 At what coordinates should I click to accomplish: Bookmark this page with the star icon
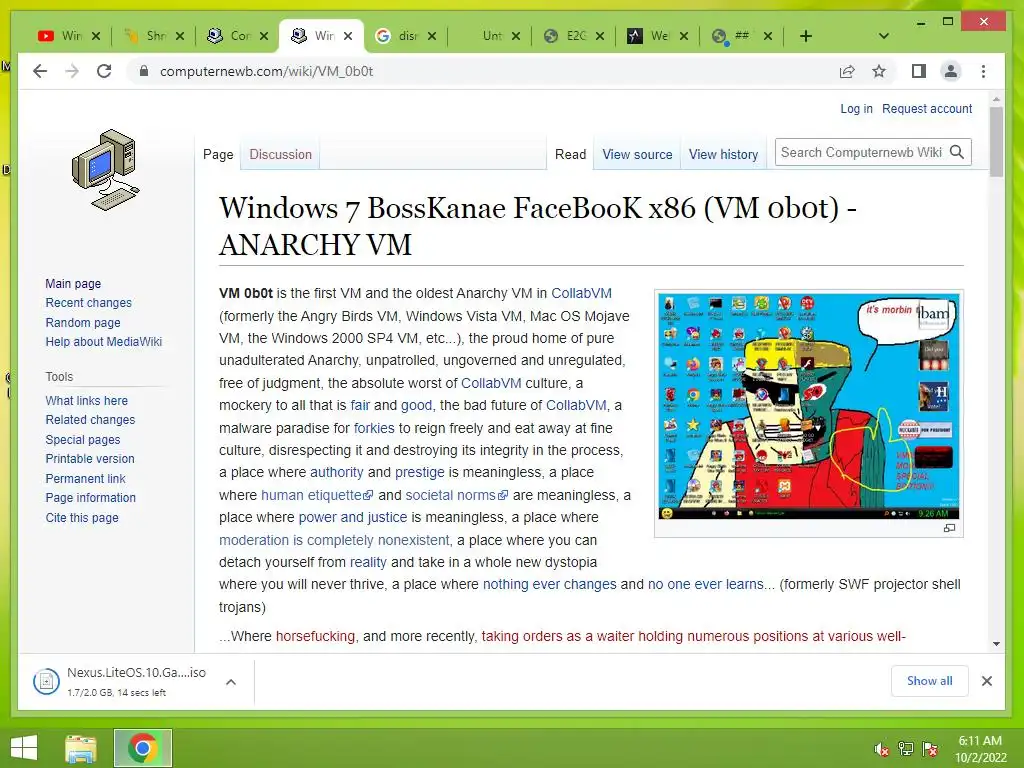(879, 71)
